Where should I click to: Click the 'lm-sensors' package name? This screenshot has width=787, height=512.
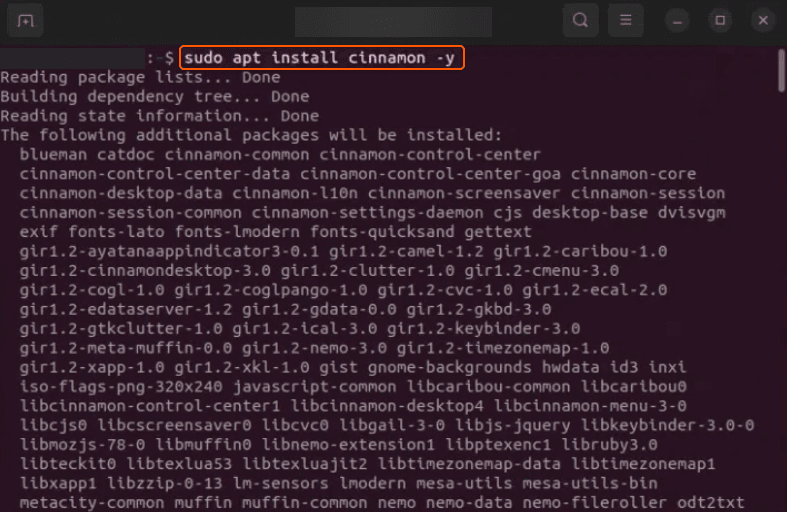coord(281,483)
